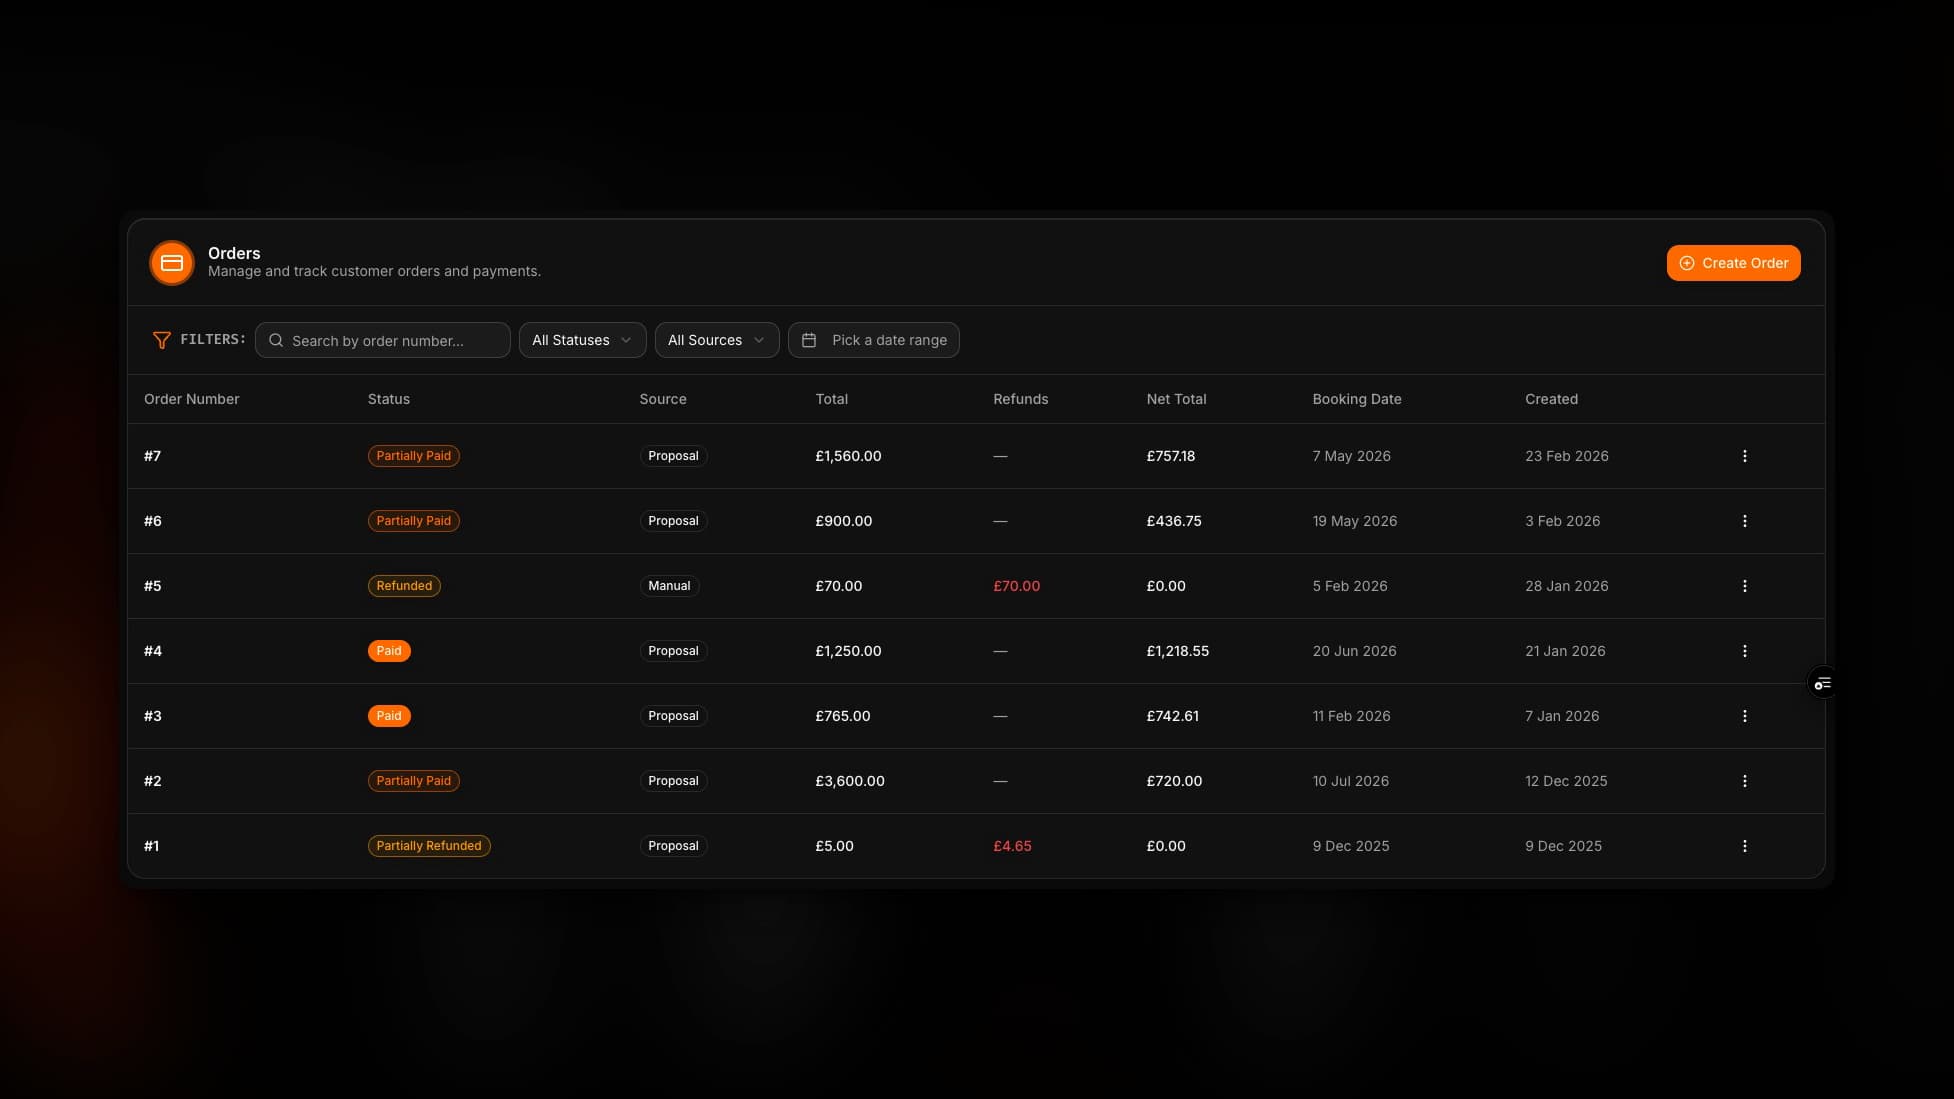Open the All Sources dropdown
1954x1099 pixels.
(x=716, y=340)
